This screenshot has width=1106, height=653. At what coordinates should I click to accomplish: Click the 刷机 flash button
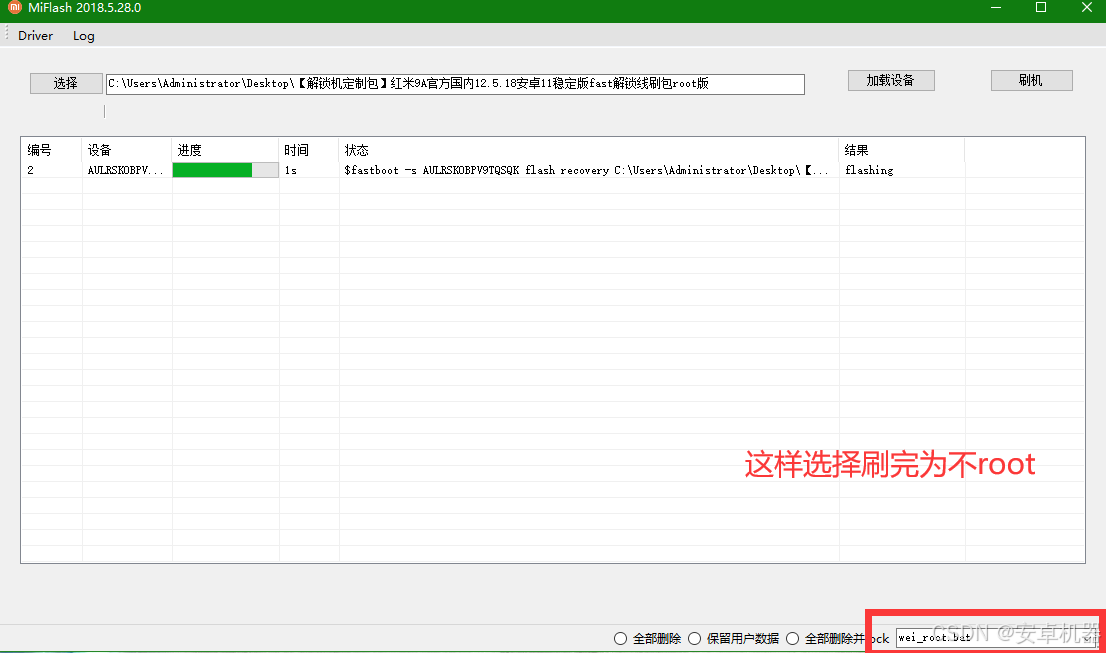pos(1031,80)
